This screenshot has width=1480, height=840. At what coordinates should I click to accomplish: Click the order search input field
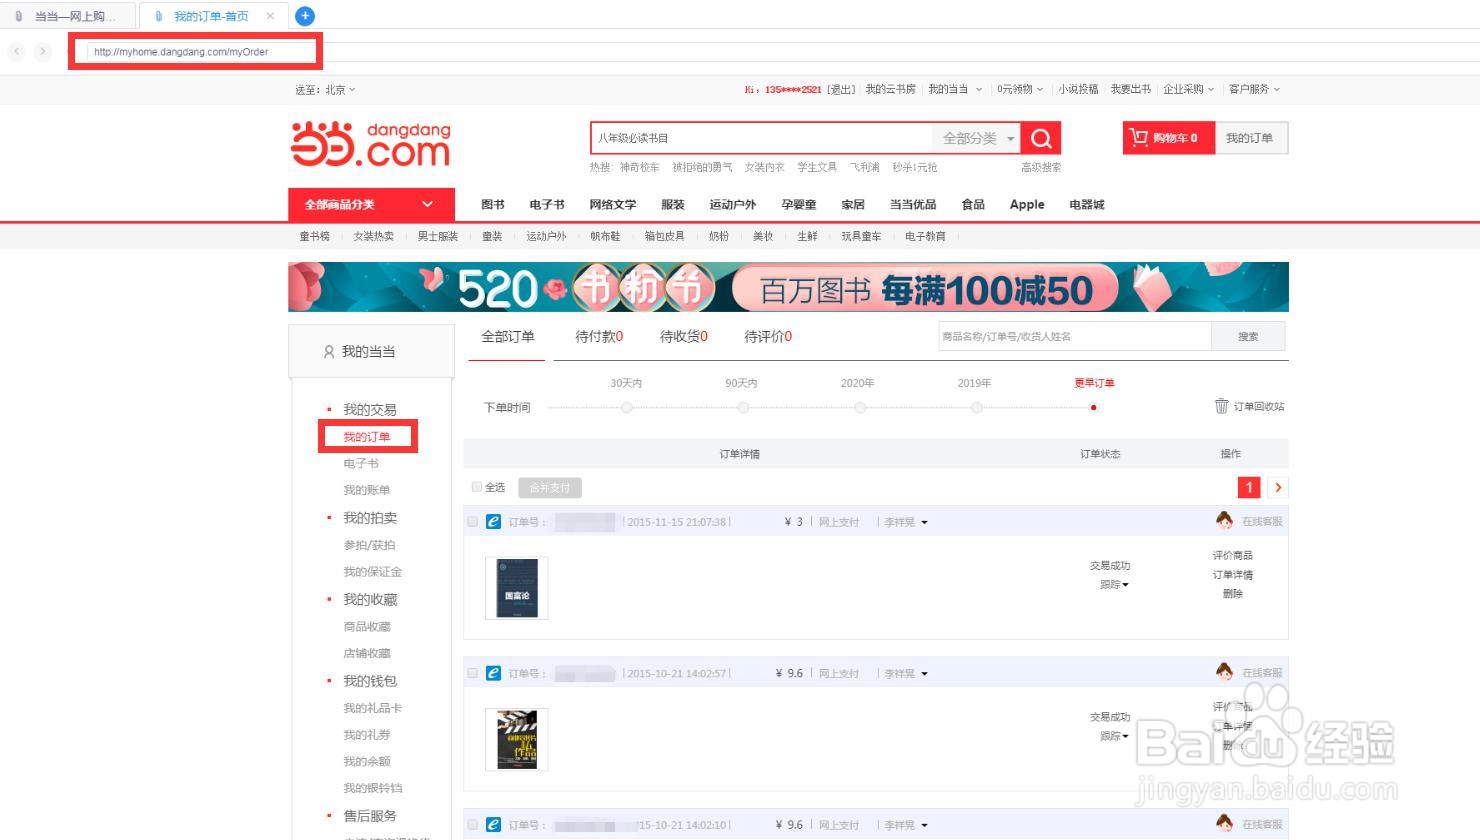tap(1075, 337)
